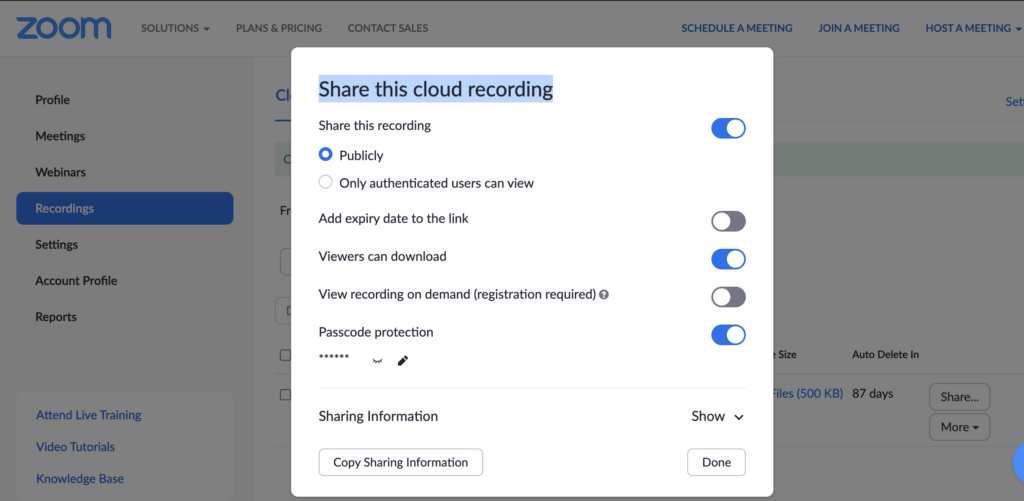Choose Only authenticated users can view
The height and width of the screenshot is (501, 1024).
click(326, 182)
